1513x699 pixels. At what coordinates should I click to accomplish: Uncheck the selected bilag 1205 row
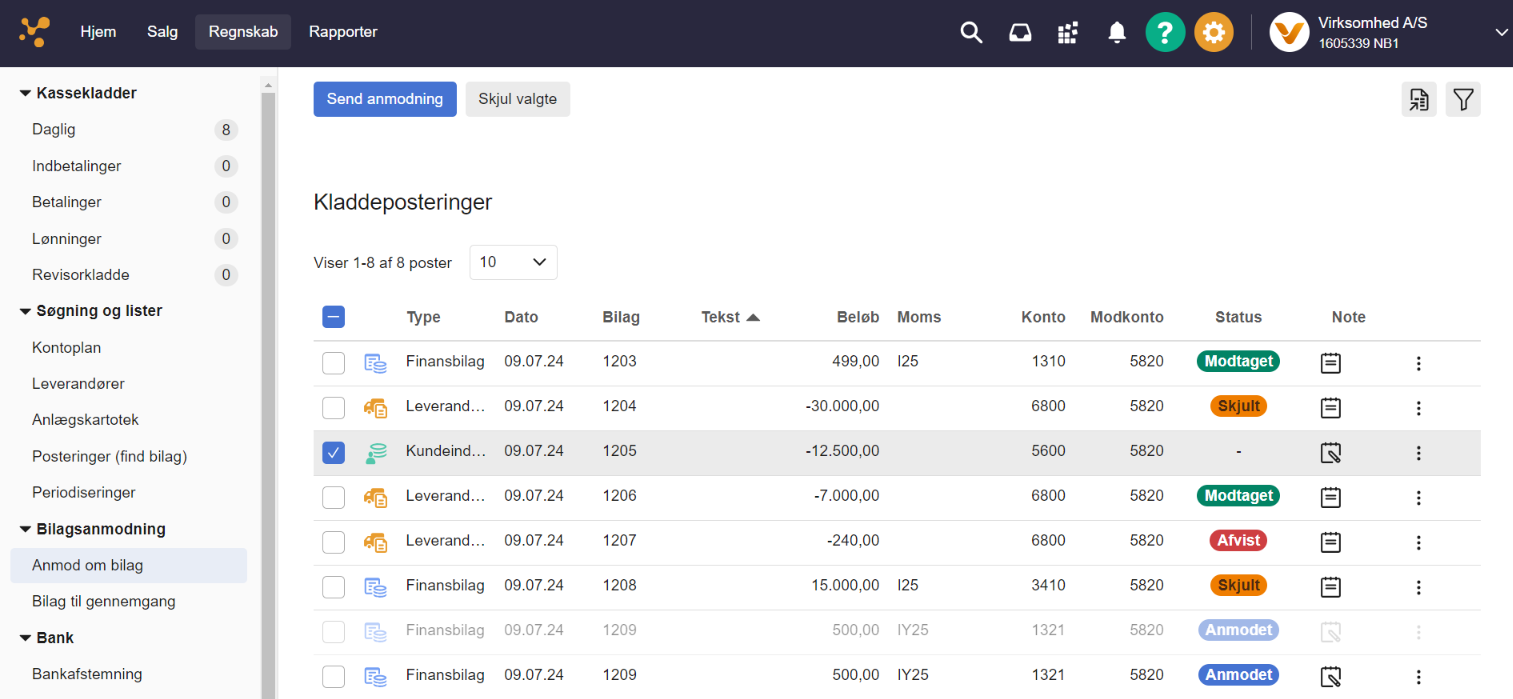(x=333, y=452)
